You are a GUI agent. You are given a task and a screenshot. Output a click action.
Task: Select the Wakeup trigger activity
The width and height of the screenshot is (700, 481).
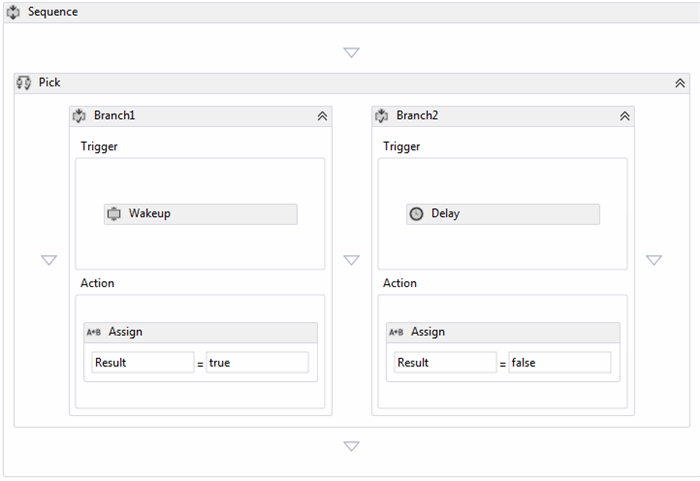(x=200, y=214)
